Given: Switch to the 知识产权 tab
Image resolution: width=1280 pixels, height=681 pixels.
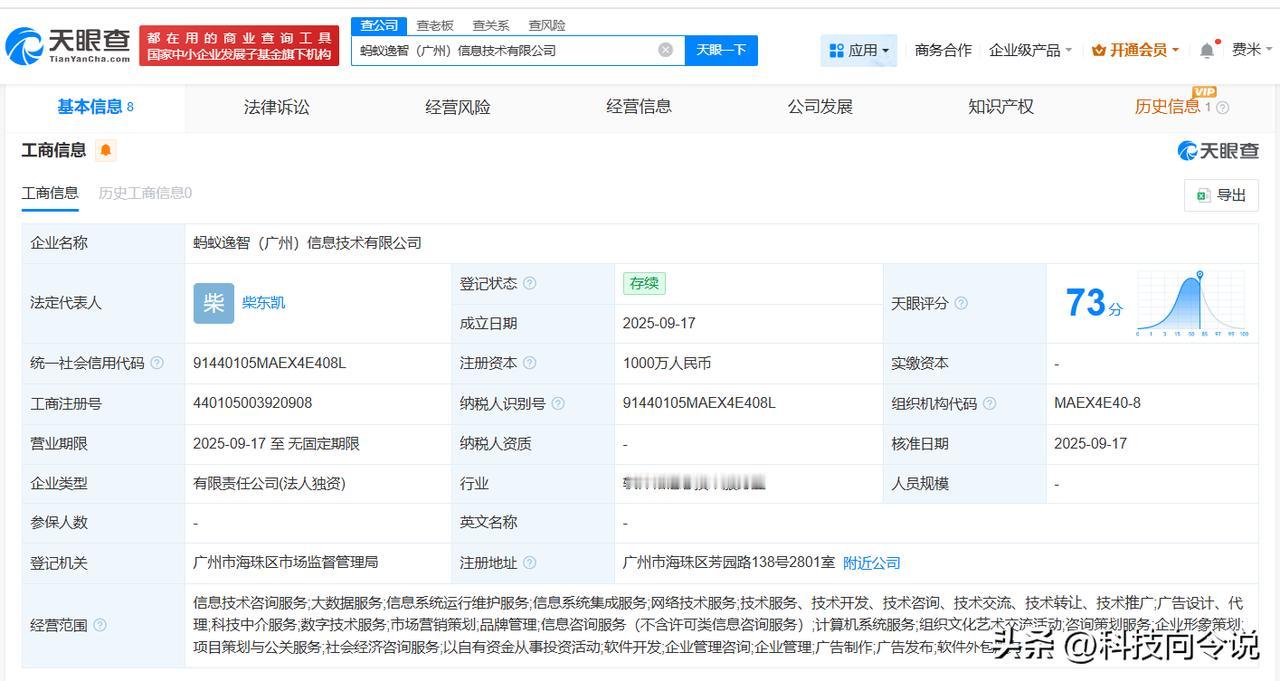Looking at the screenshot, I should click(x=1001, y=107).
